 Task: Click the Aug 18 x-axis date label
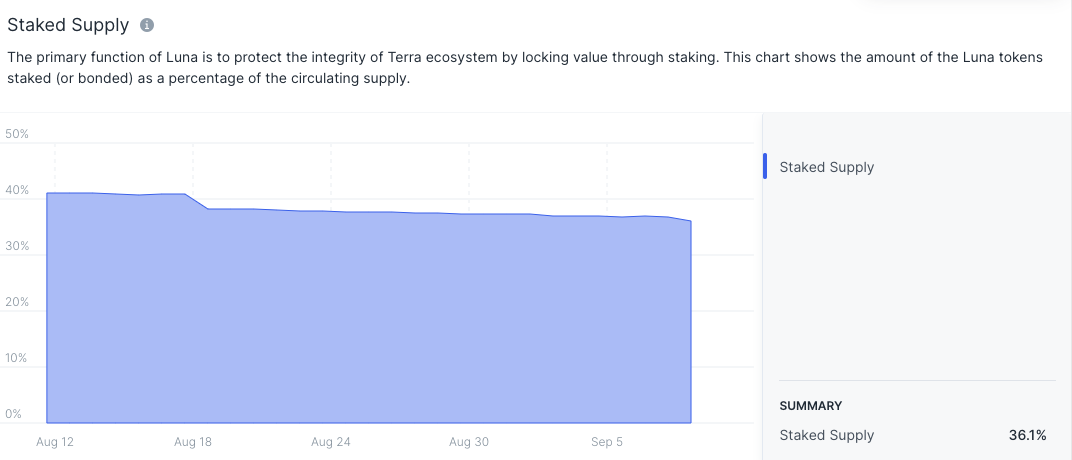193,442
